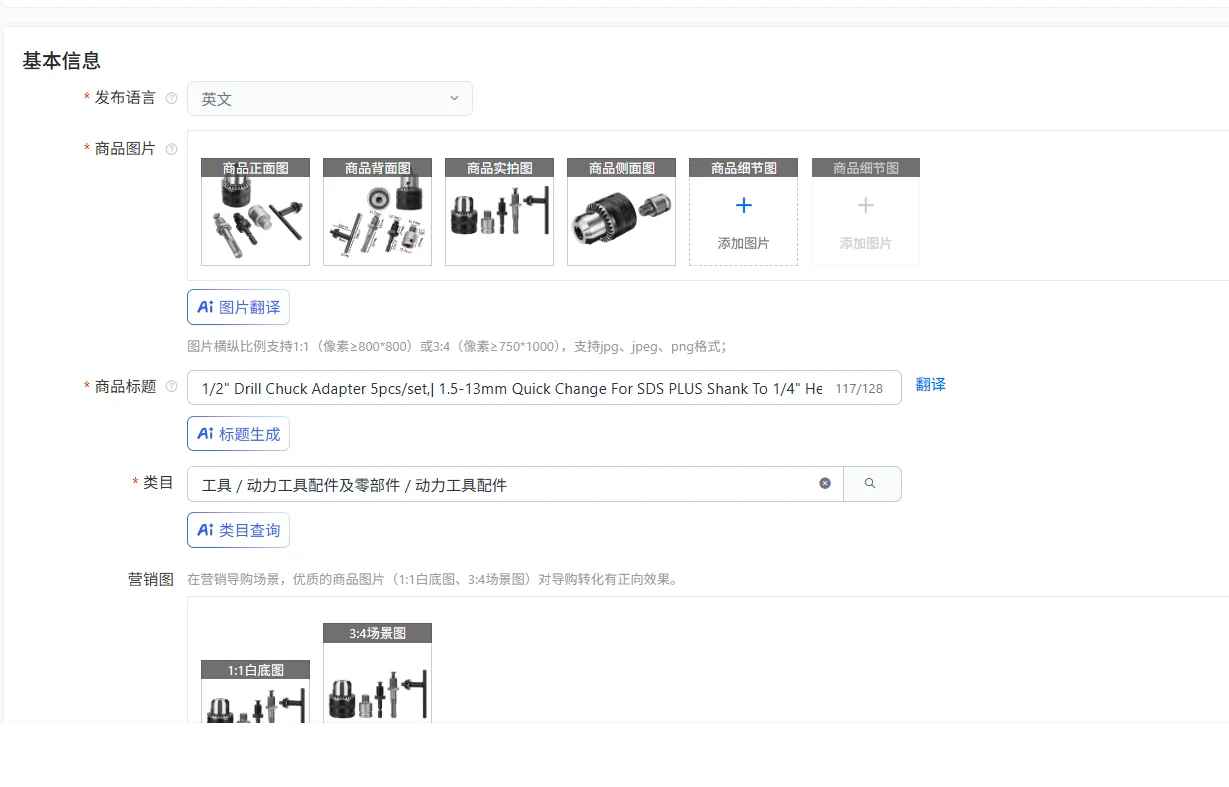This screenshot has width=1229, height=787.
Task: Click help icon beside 商品图片 label
Action: click(x=171, y=149)
